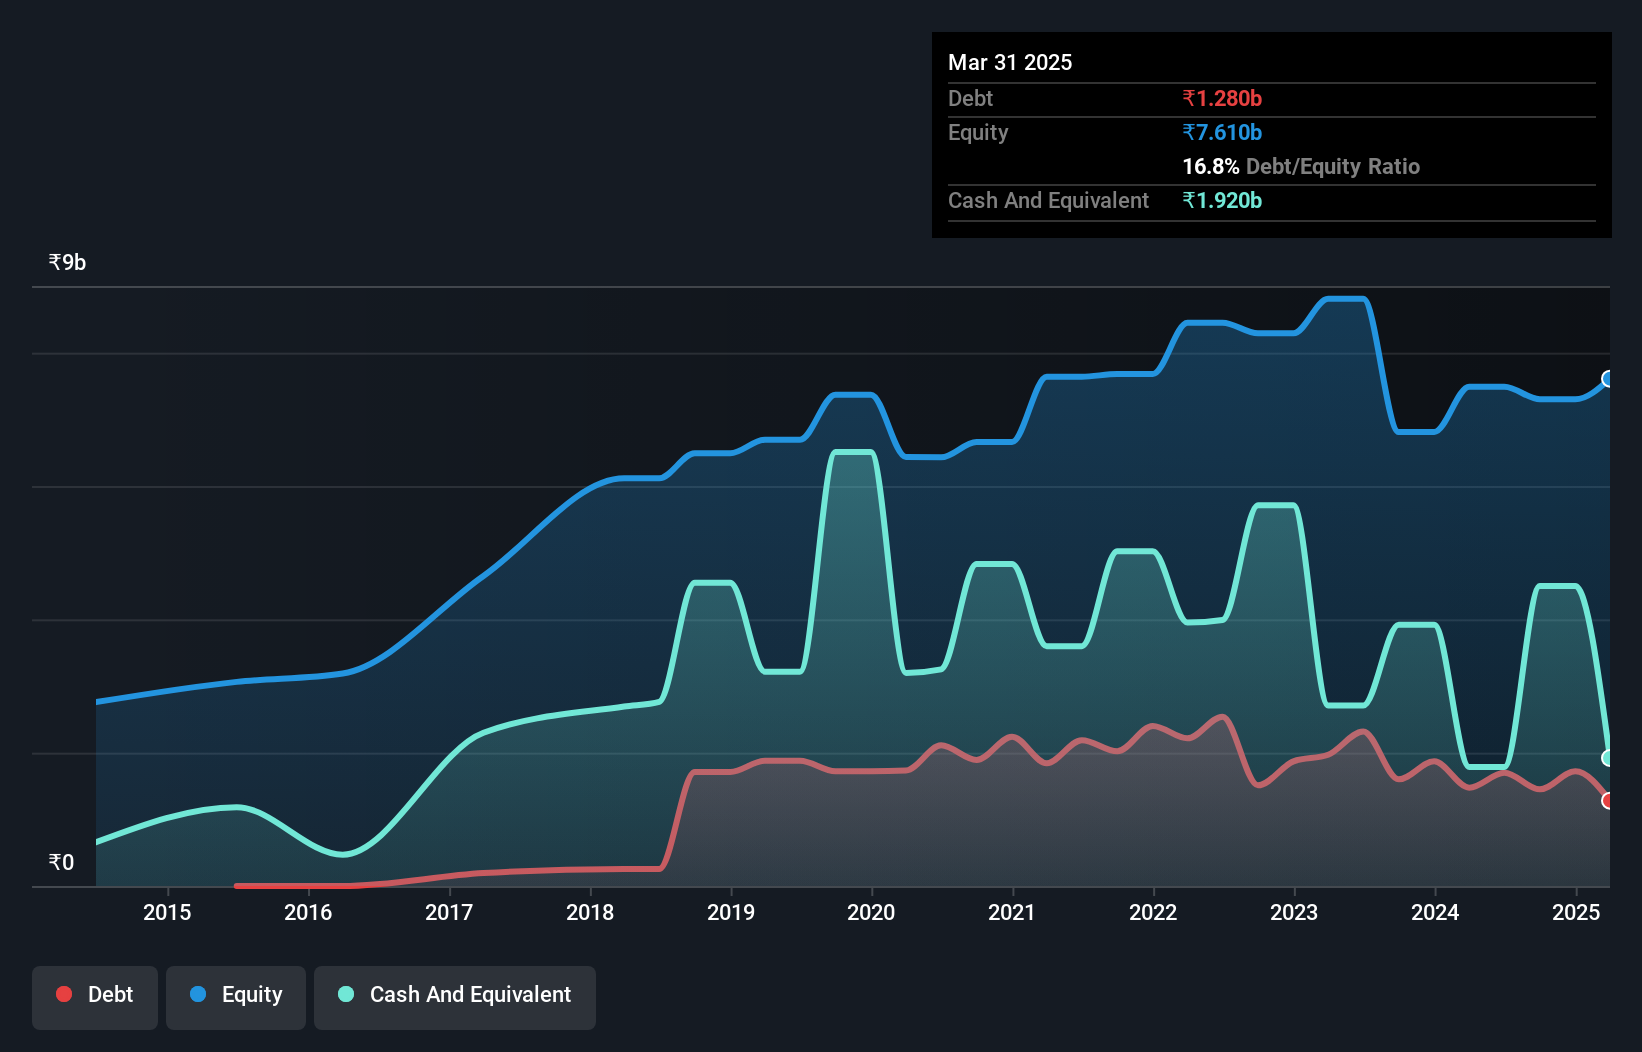
Task: Click the ₹0 y-axis label
Action: click(61, 862)
